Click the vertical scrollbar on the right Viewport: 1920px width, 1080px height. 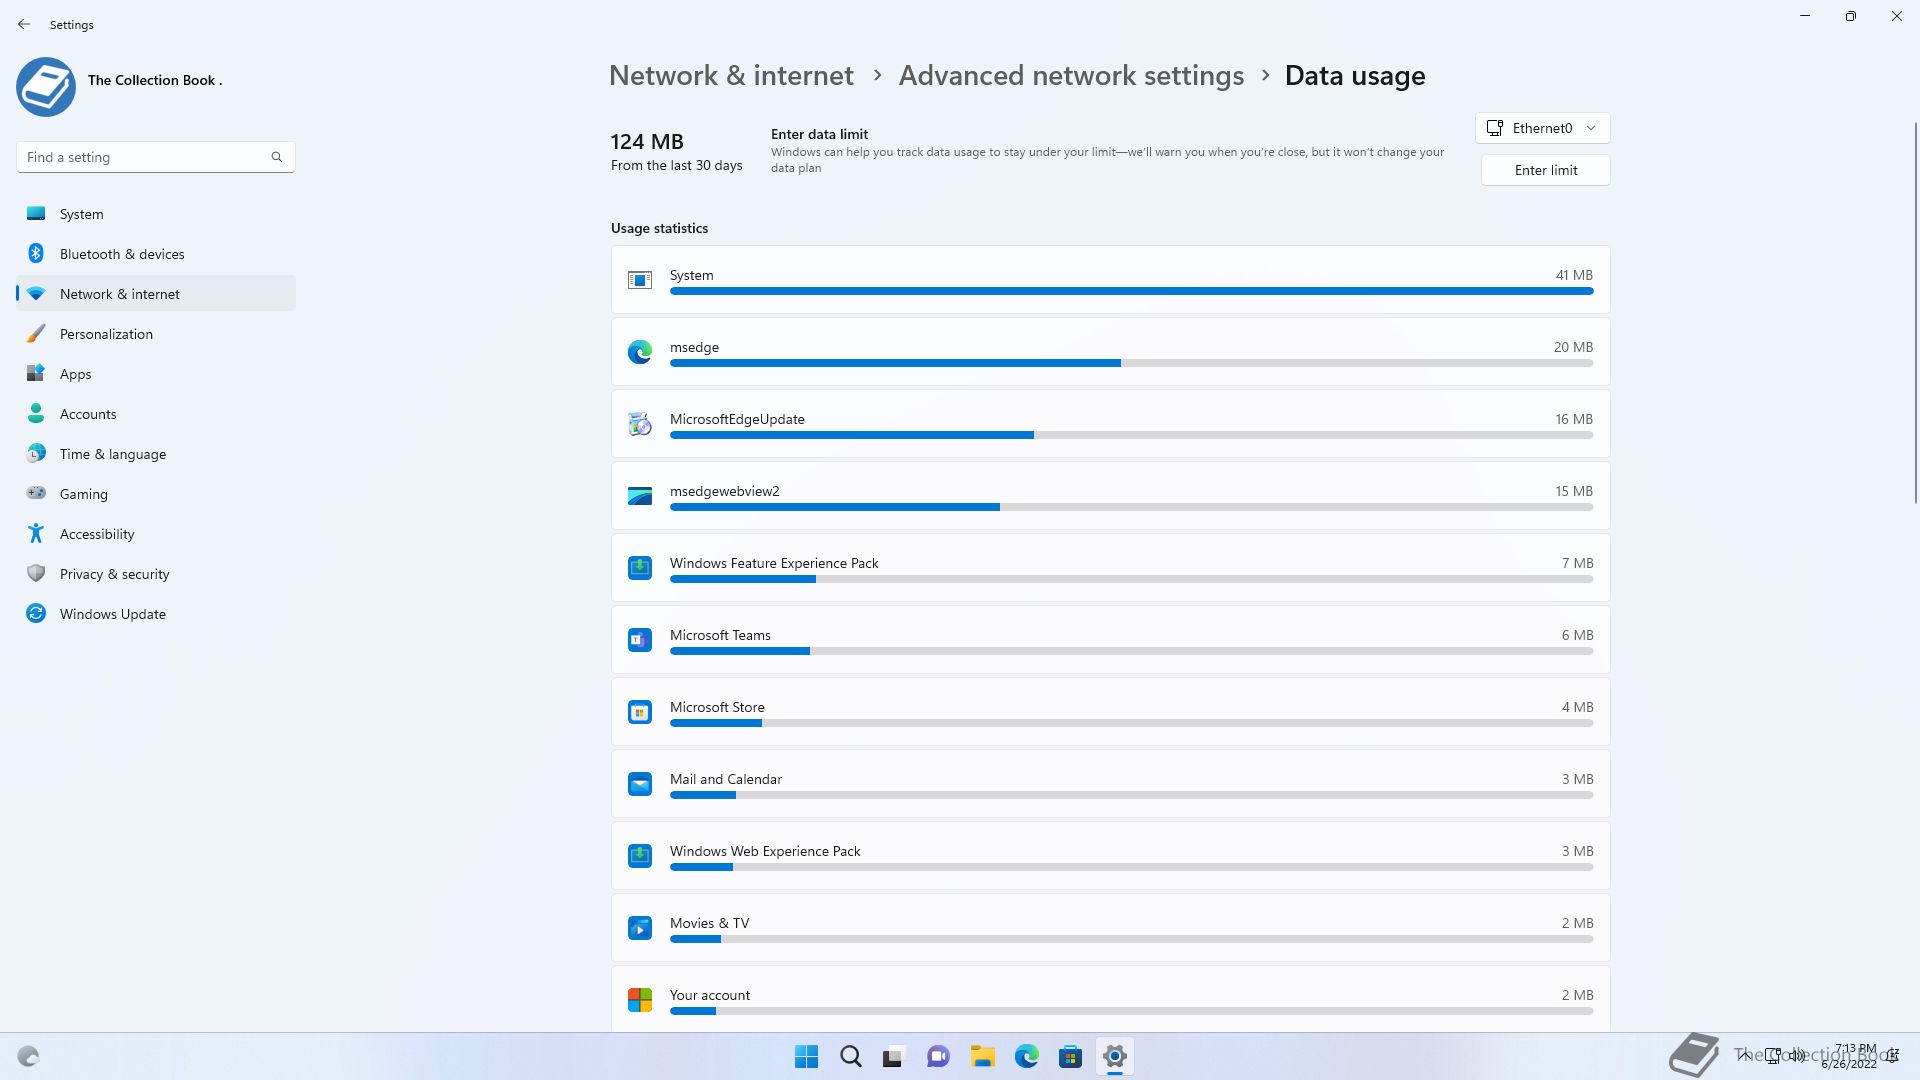click(x=1916, y=312)
